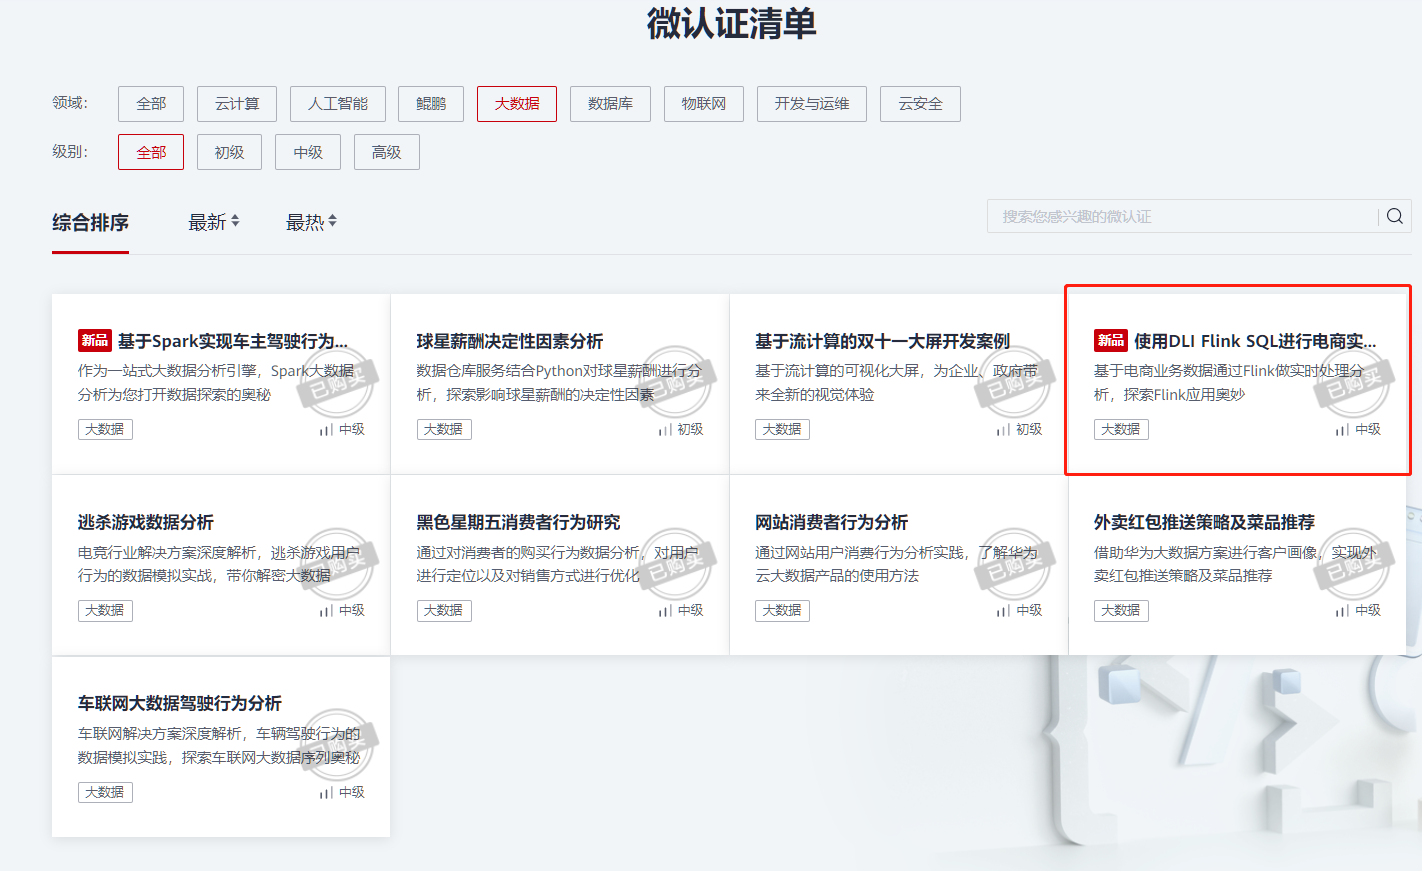Filter domain by 云计算
This screenshot has height=871, width=1422.
tap(237, 104)
